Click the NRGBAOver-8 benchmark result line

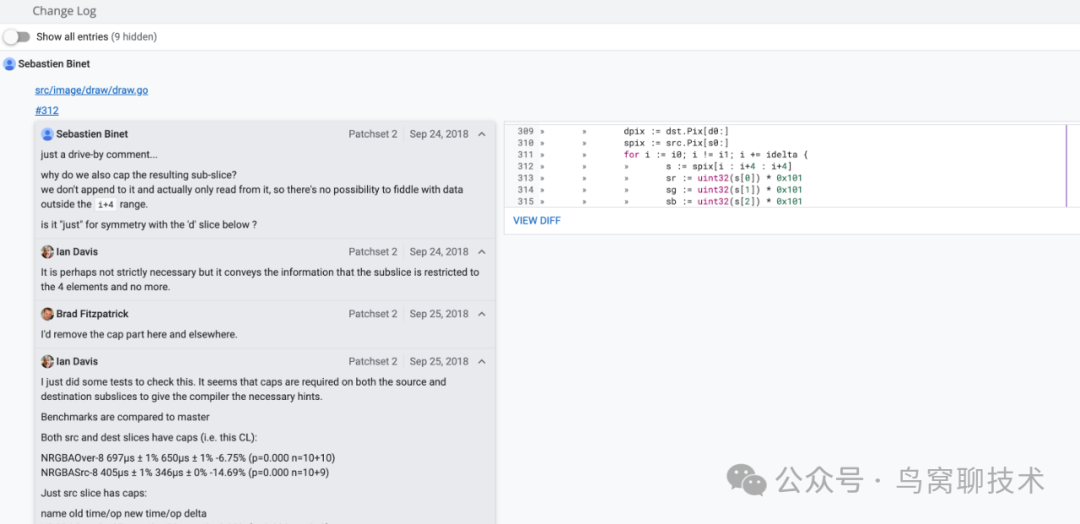tap(188, 458)
